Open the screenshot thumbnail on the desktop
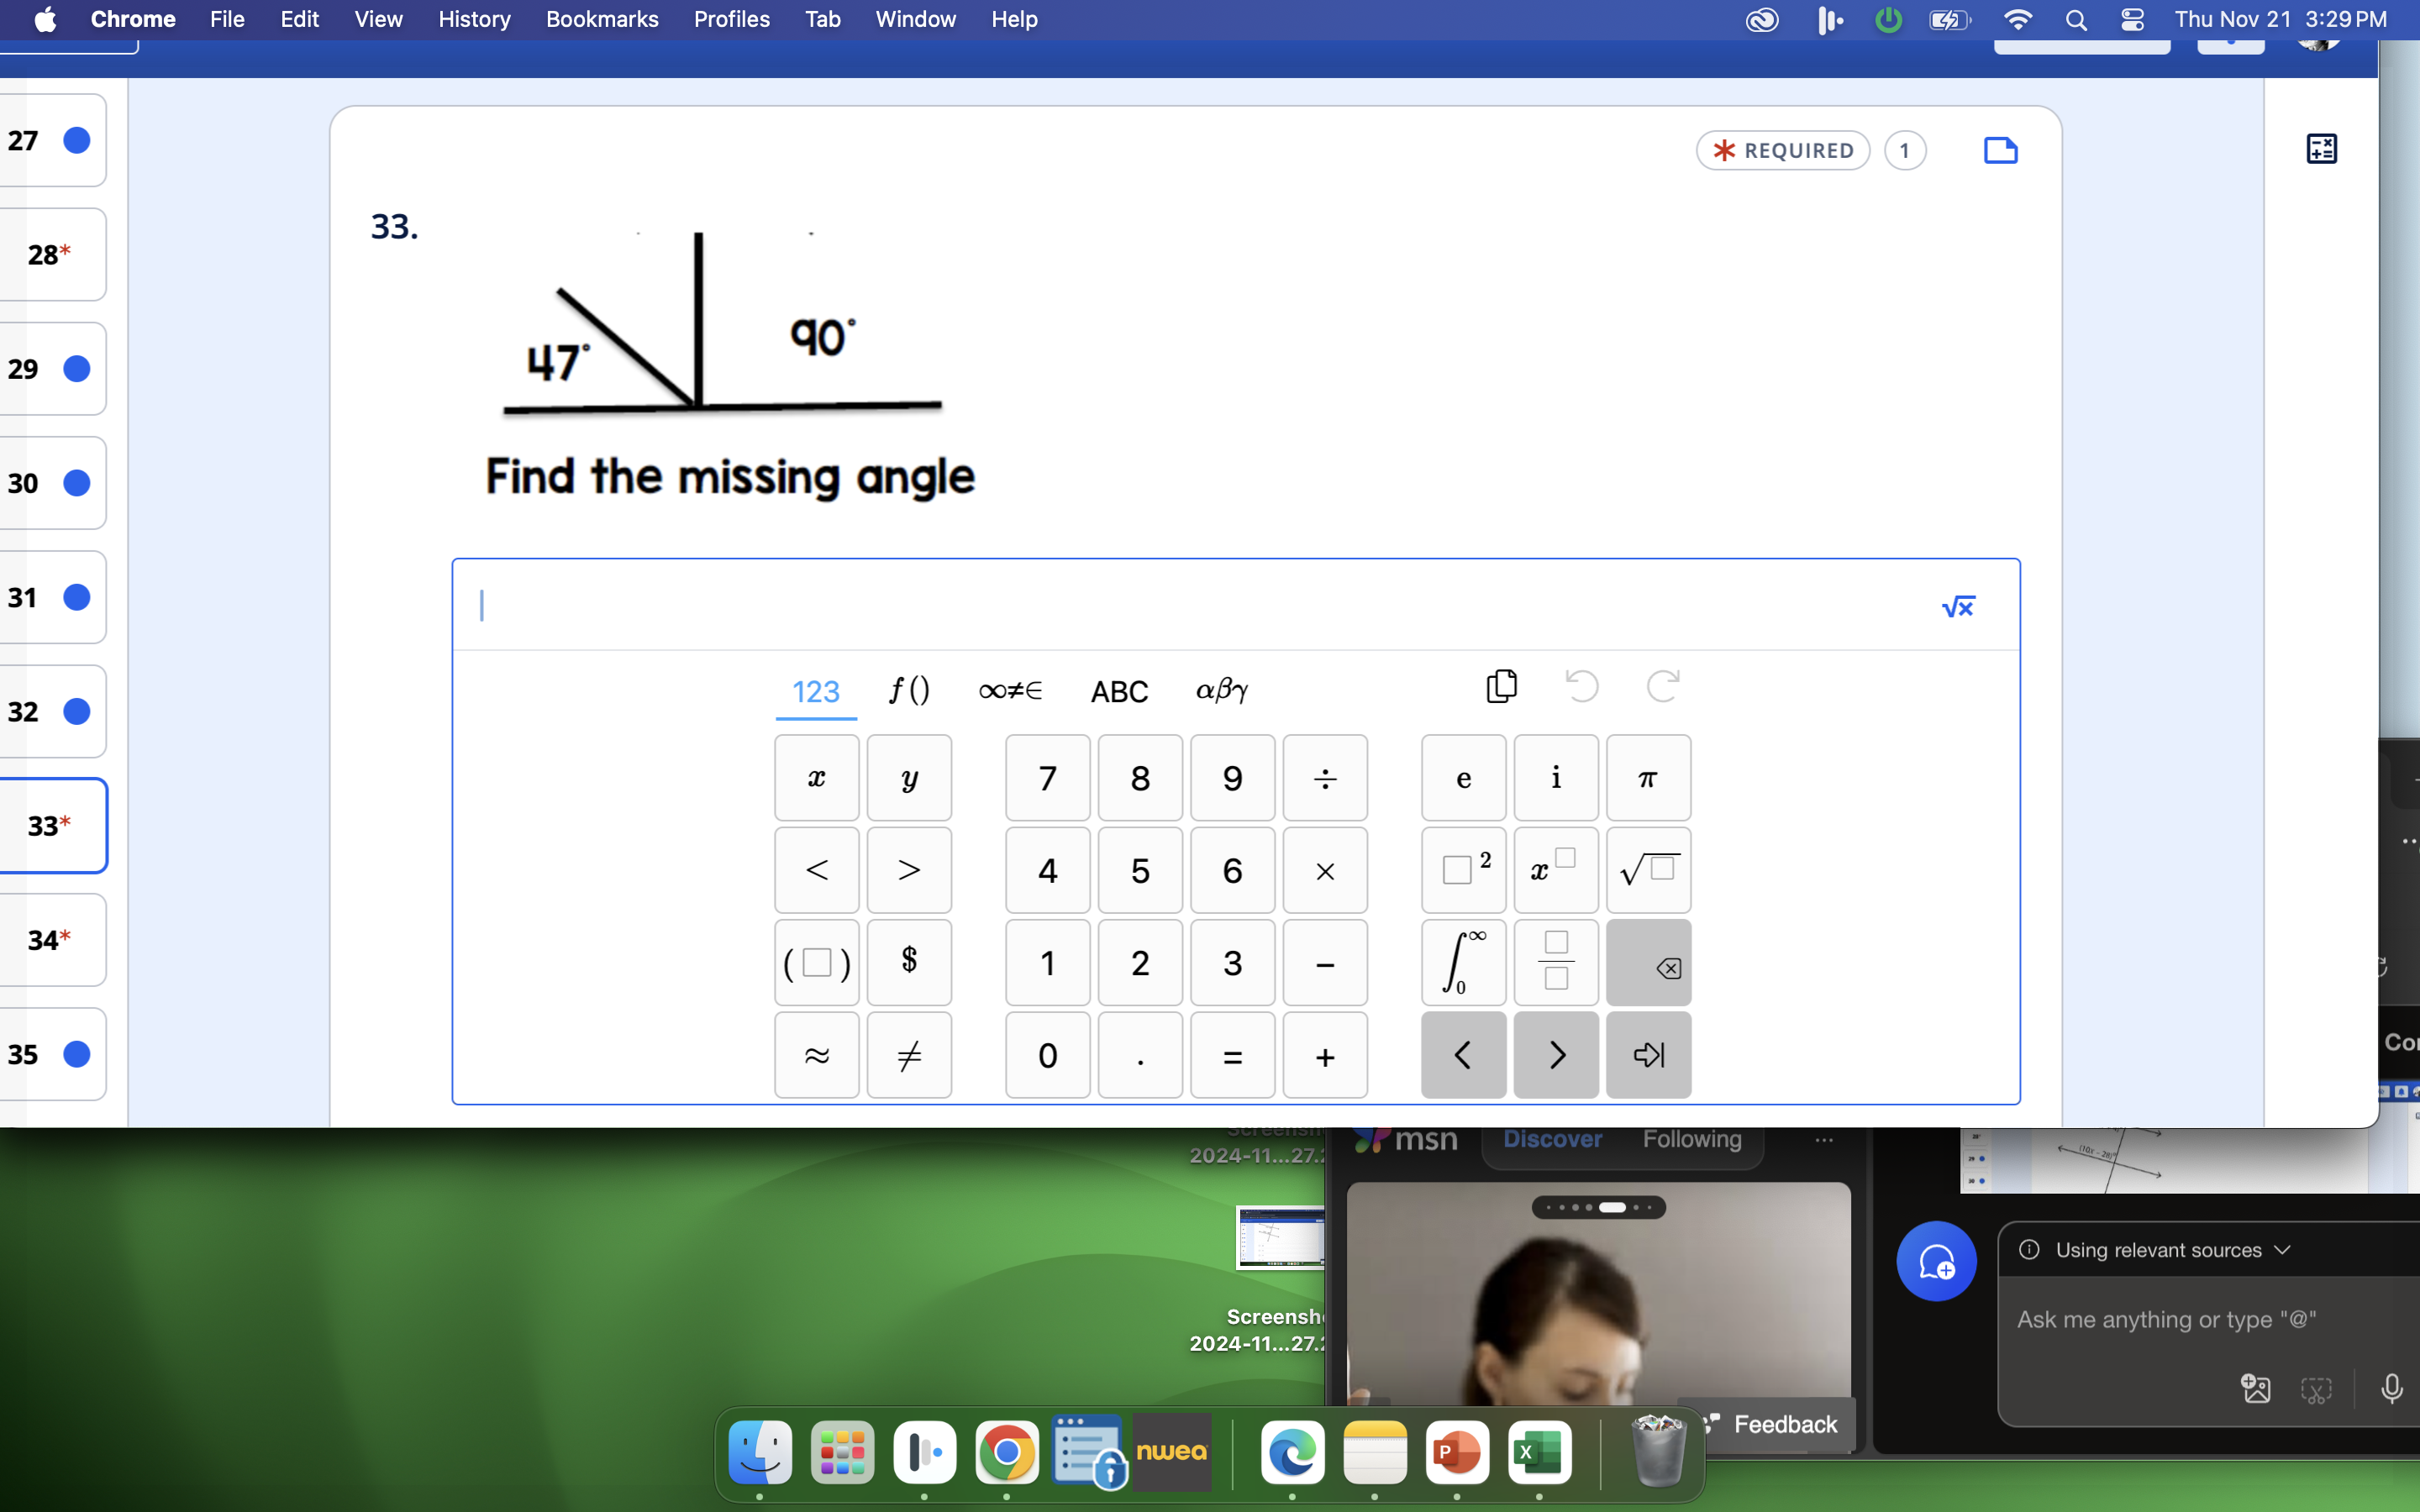Screen dimensions: 2420x1512 point(1280,1238)
